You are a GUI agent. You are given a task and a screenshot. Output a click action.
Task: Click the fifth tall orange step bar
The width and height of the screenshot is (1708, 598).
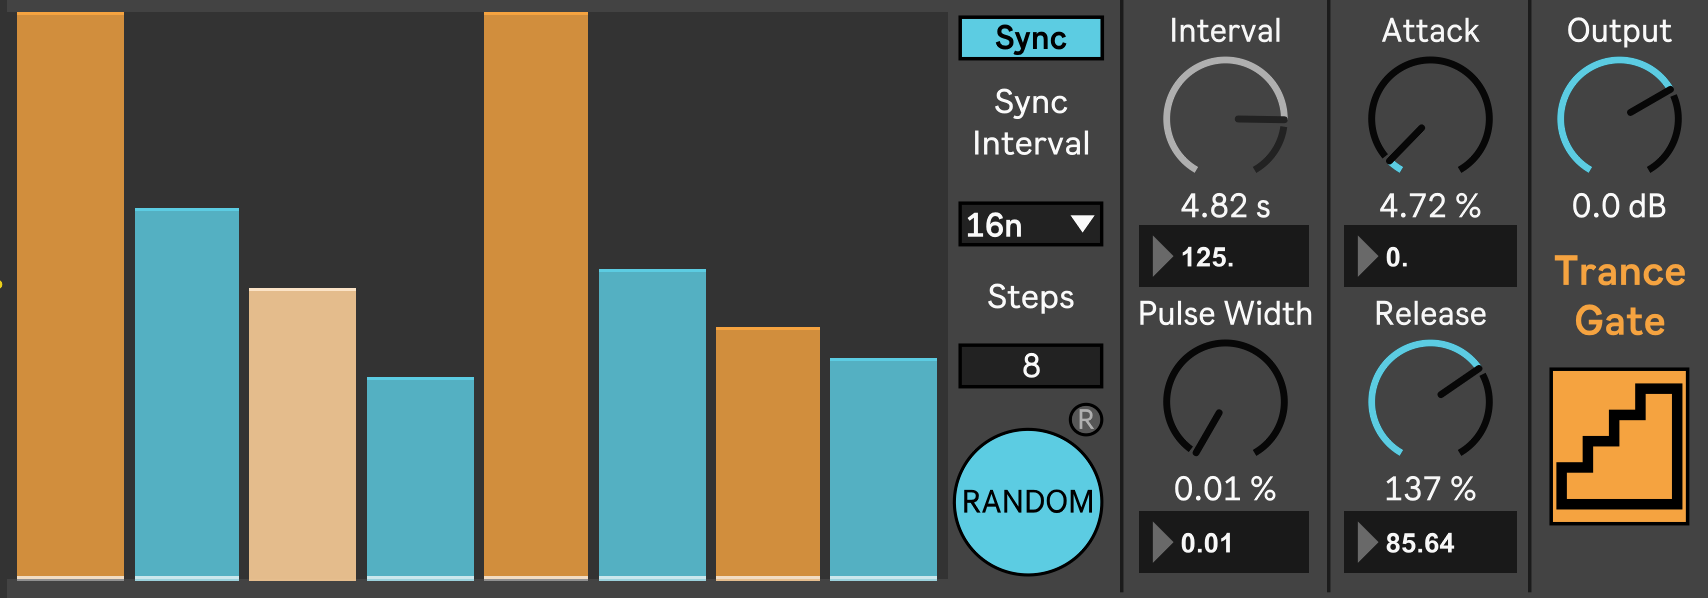pos(536,300)
